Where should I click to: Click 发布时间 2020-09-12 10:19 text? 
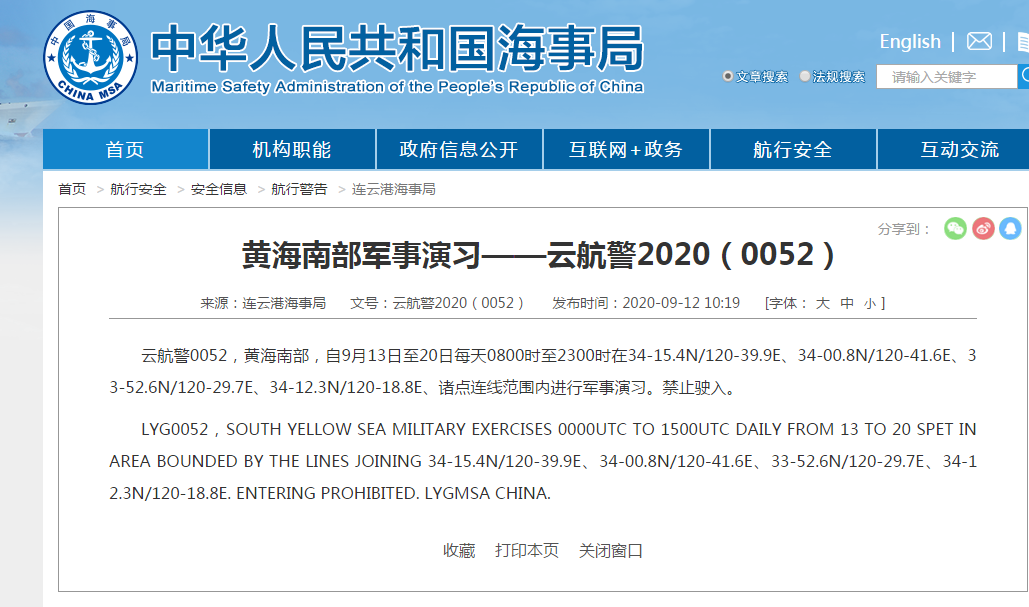[x=646, y=303]
